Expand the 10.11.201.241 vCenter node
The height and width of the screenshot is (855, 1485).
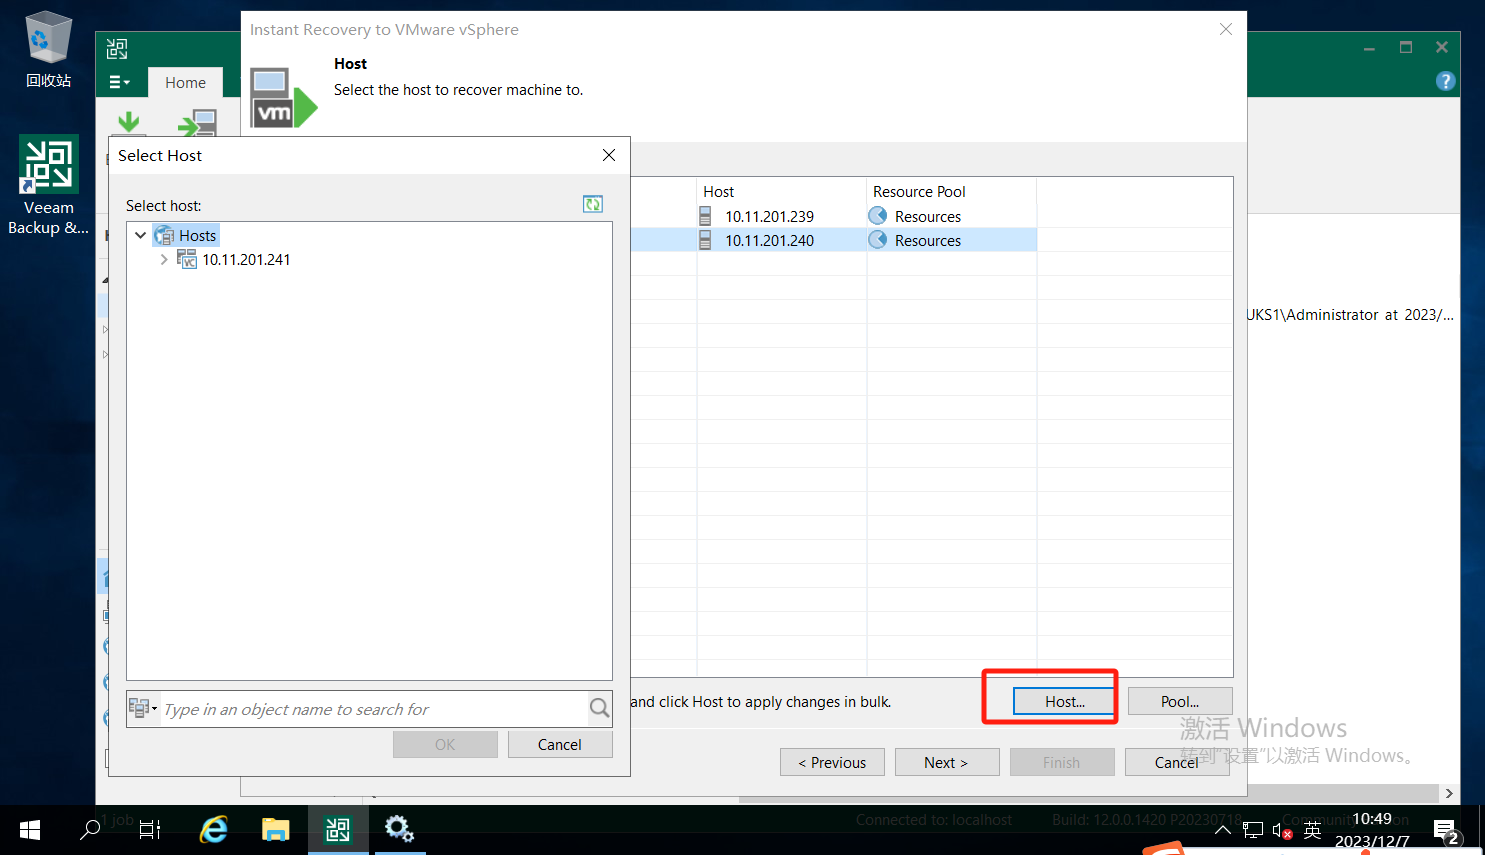(164, 260)
